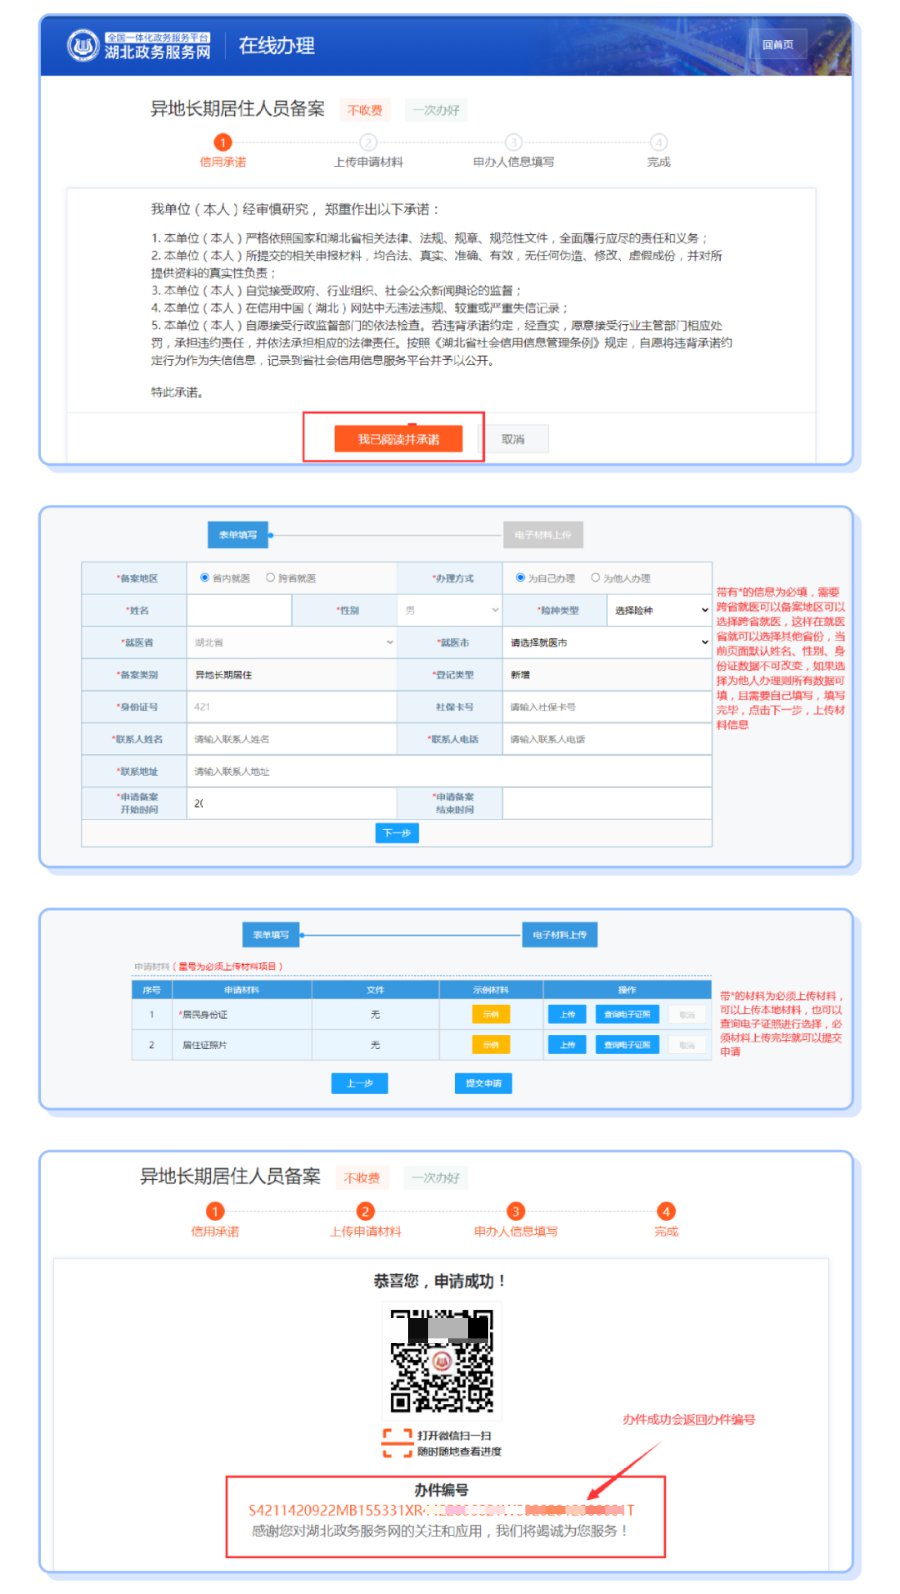
Task: Click the 姓名 input field
Action: point(239,610)
